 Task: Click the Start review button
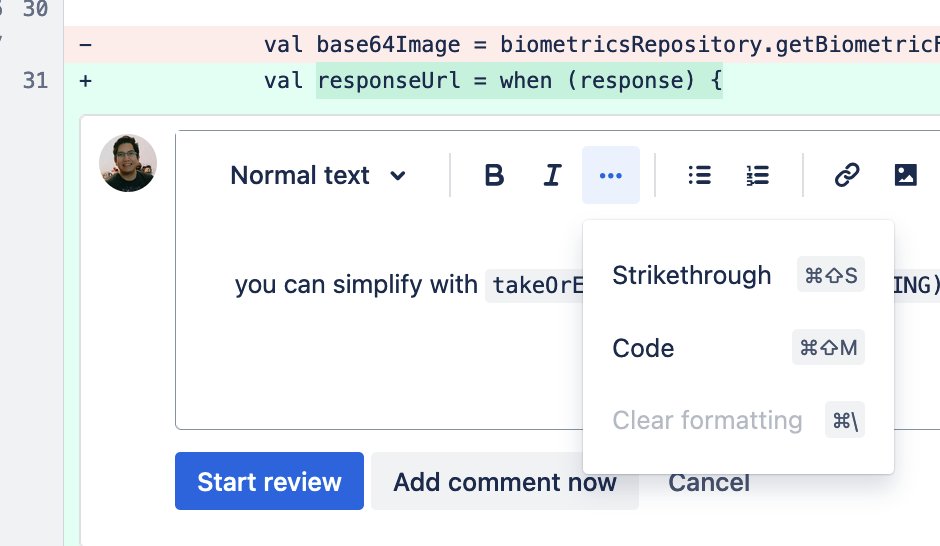tap(269, 481)
